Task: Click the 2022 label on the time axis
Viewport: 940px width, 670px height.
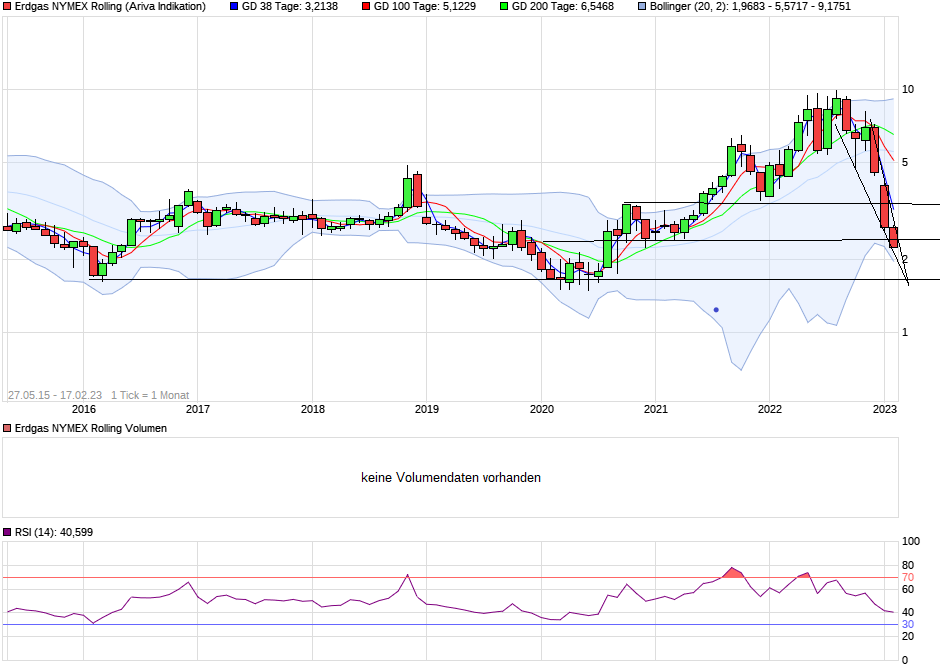Action: (x=770, y=409)
